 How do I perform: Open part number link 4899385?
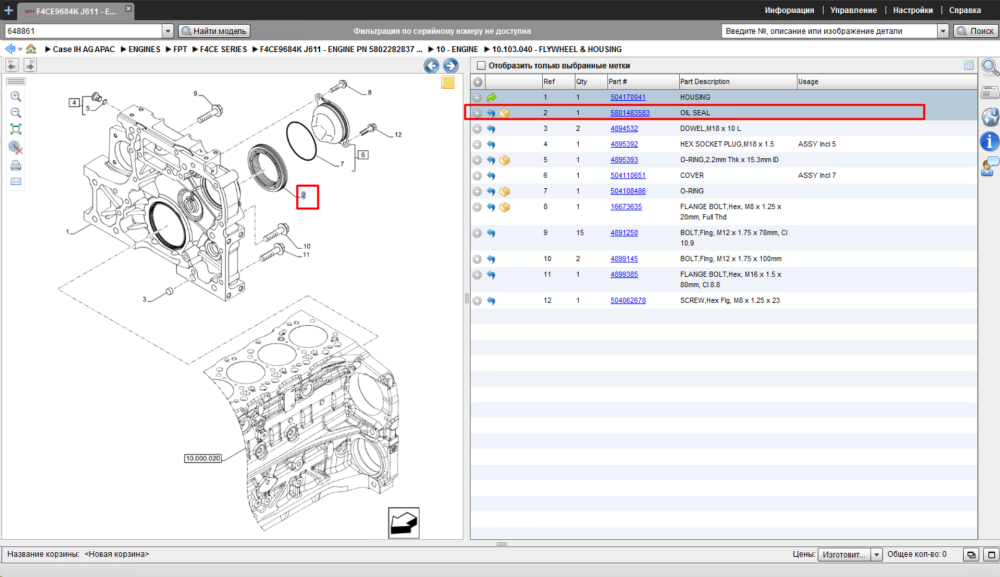624,275
